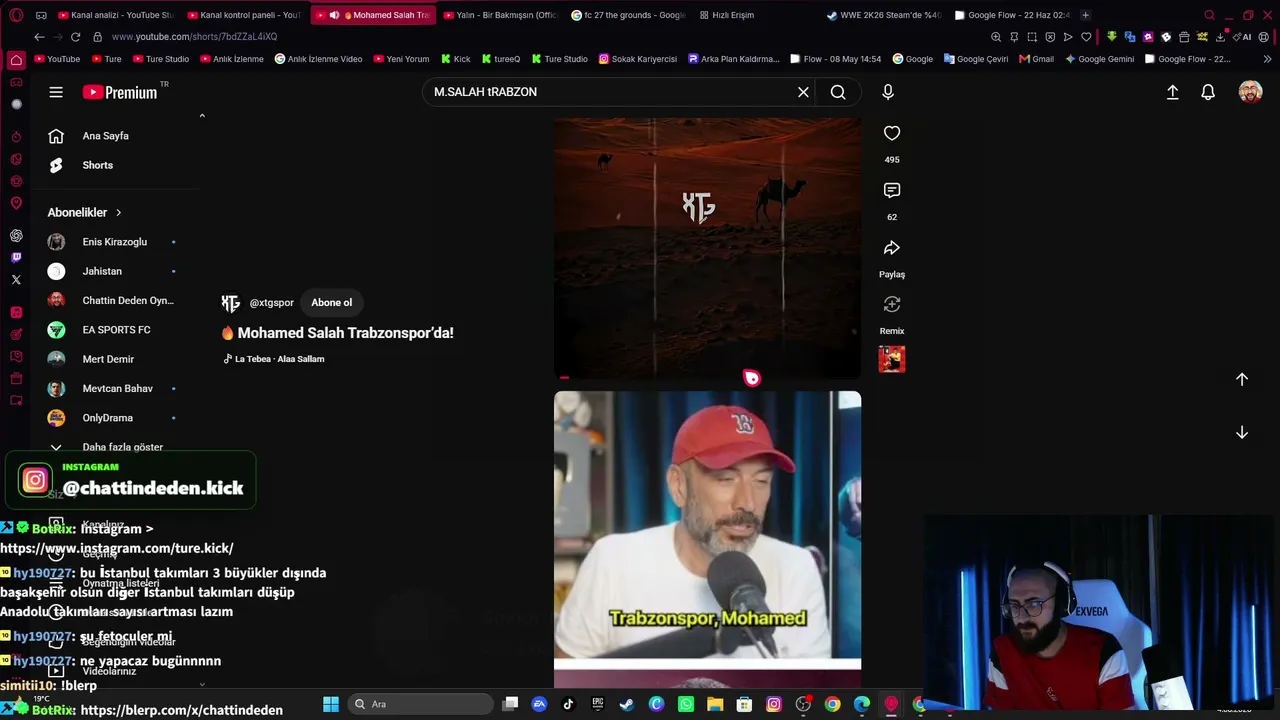Go to the next short with down arrow
1280x720 pixels.
1242,432
